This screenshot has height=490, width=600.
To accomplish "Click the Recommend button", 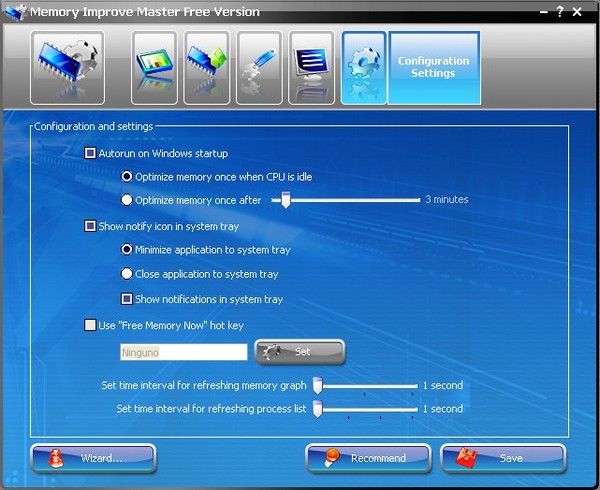I will [367, 458].
